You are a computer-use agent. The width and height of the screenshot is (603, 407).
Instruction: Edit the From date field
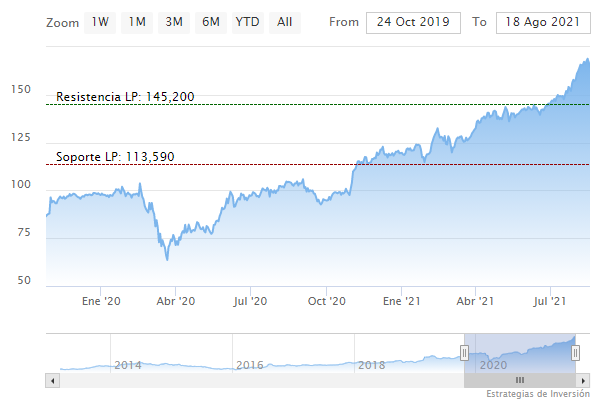[x=414, y=22]
